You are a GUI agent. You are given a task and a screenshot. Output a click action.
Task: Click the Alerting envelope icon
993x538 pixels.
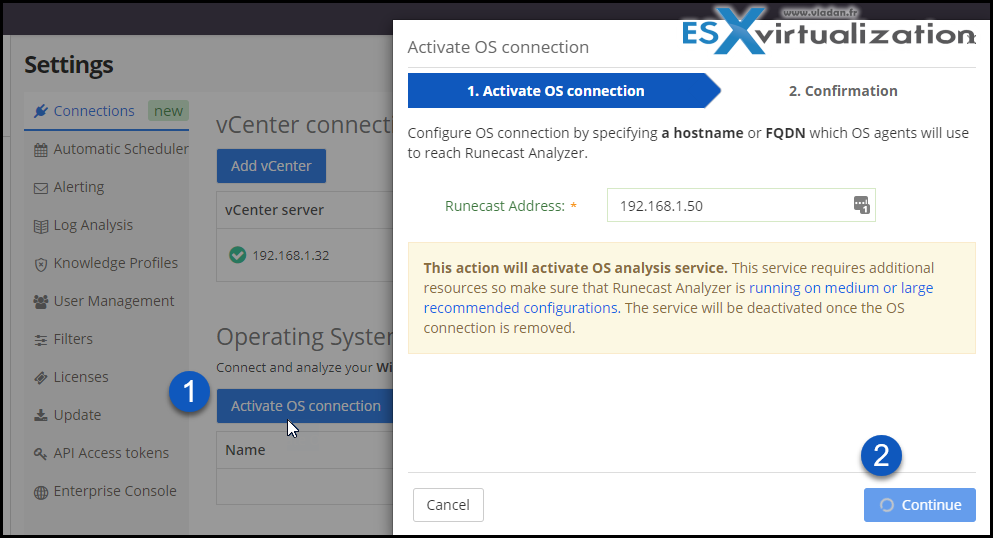[41, 188]
